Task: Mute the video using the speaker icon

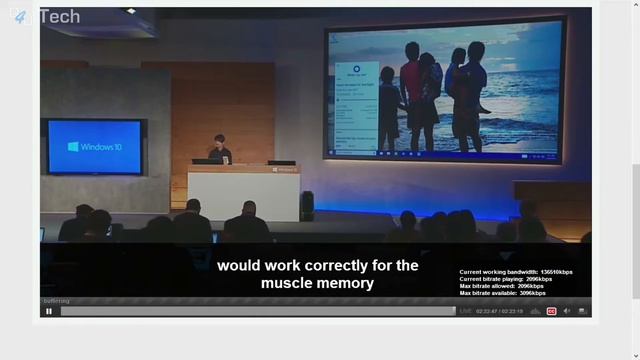Action: pyautogui.click(x=567, y=311)
